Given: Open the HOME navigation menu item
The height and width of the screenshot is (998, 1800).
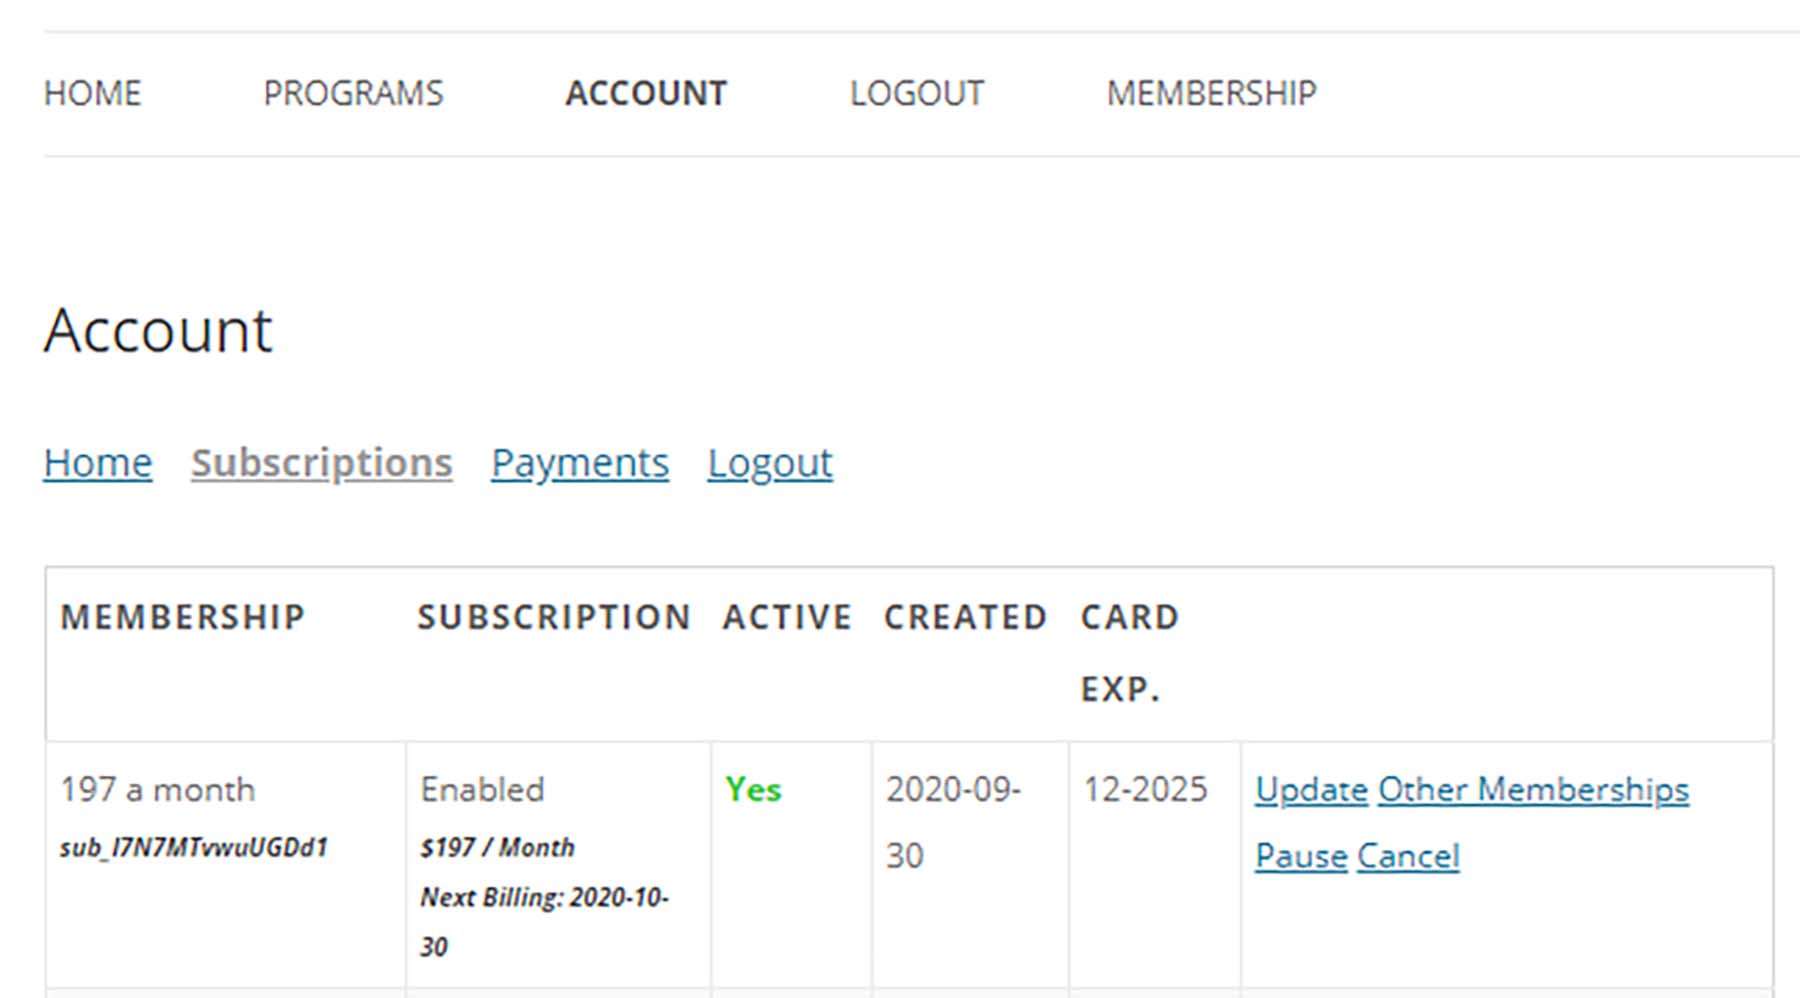Looking at the screenshot, I should pyautogui.click(x=92, y=93).
